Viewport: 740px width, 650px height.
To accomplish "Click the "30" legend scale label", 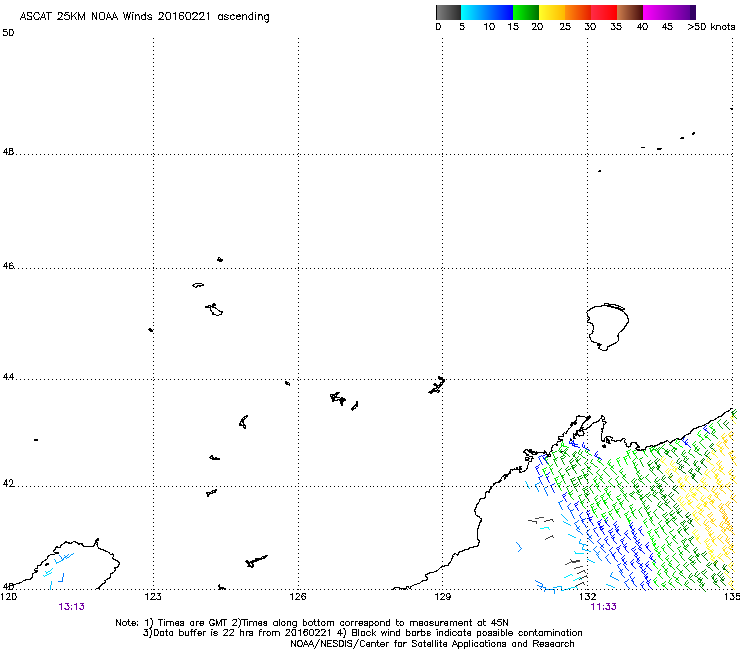I will (x=590, y=27).
